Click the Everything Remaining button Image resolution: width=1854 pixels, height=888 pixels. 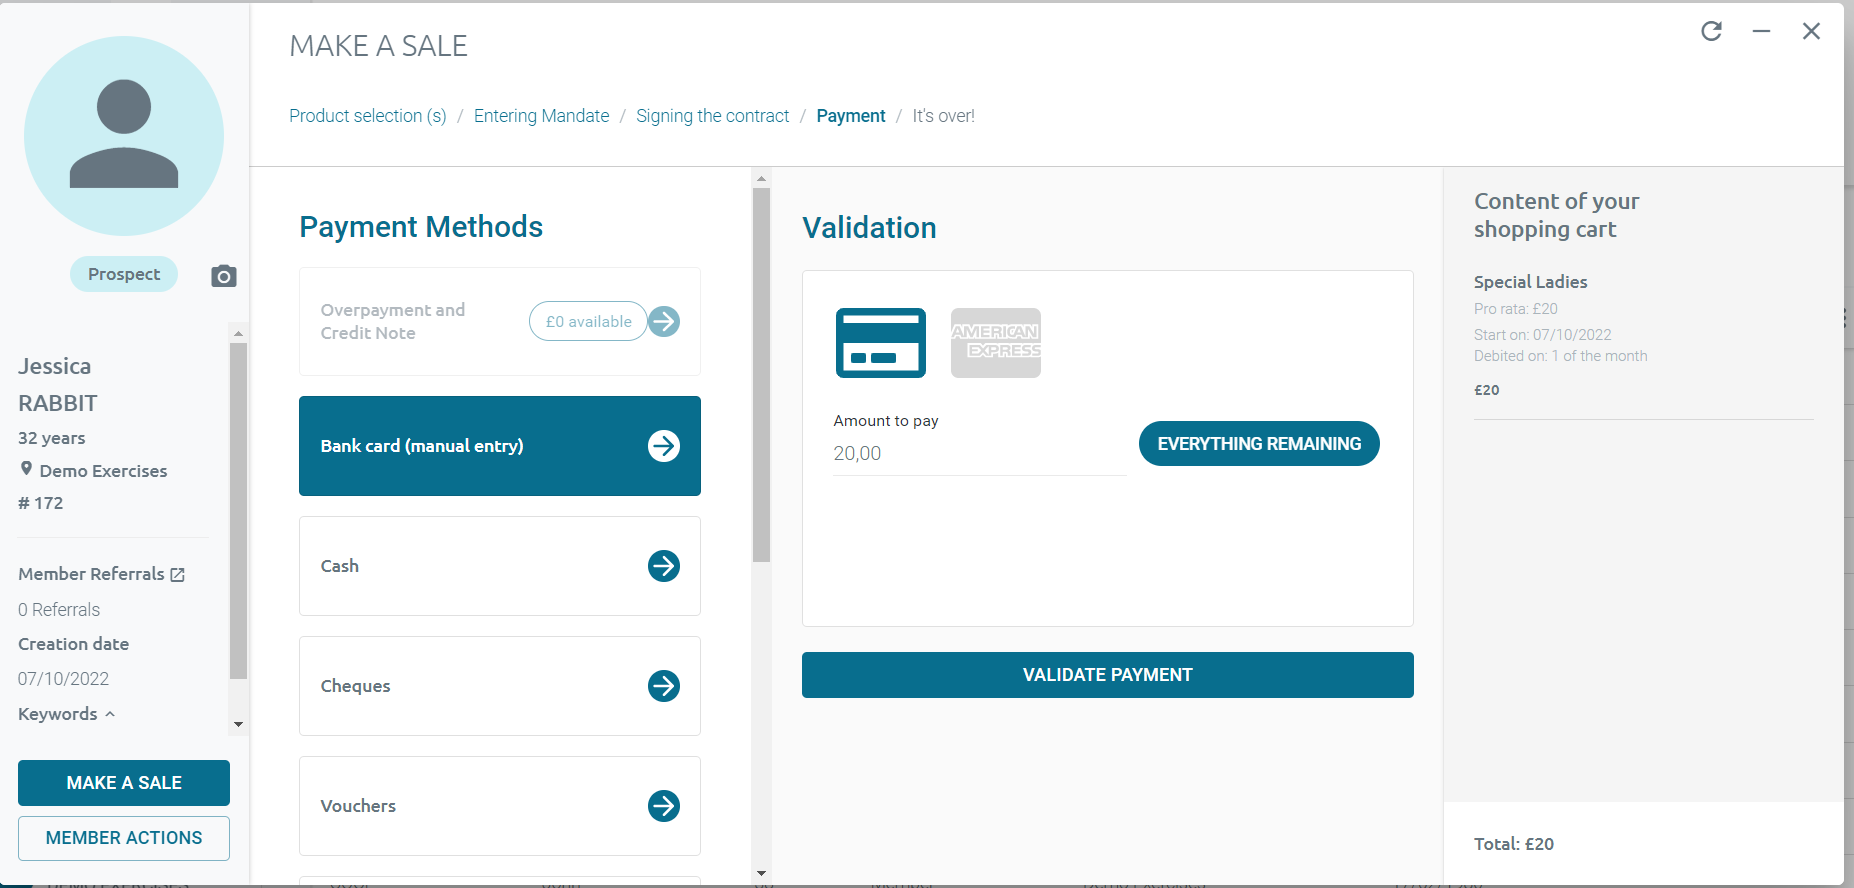click(1259, 444)
